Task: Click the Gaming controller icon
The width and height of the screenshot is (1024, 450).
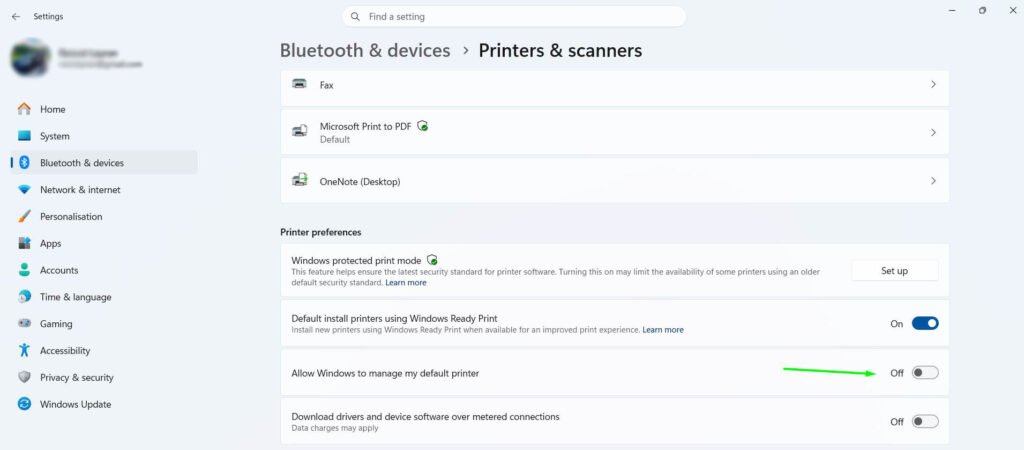Action: 24,323
